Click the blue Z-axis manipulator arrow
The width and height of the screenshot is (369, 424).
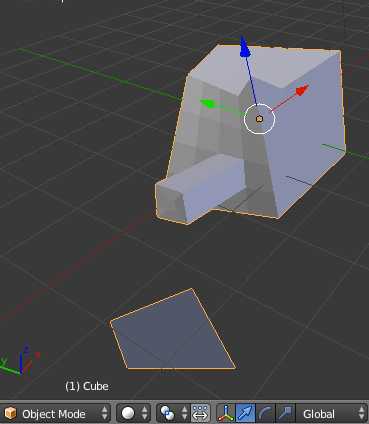tap(245, 47)
